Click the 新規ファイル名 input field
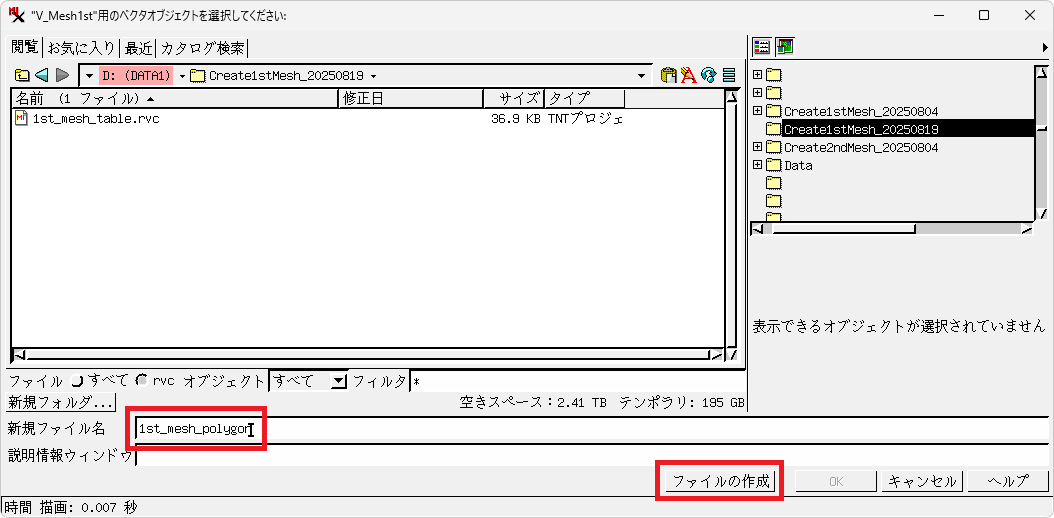Viewport: 1054px width, 518px height. point(590,429)
